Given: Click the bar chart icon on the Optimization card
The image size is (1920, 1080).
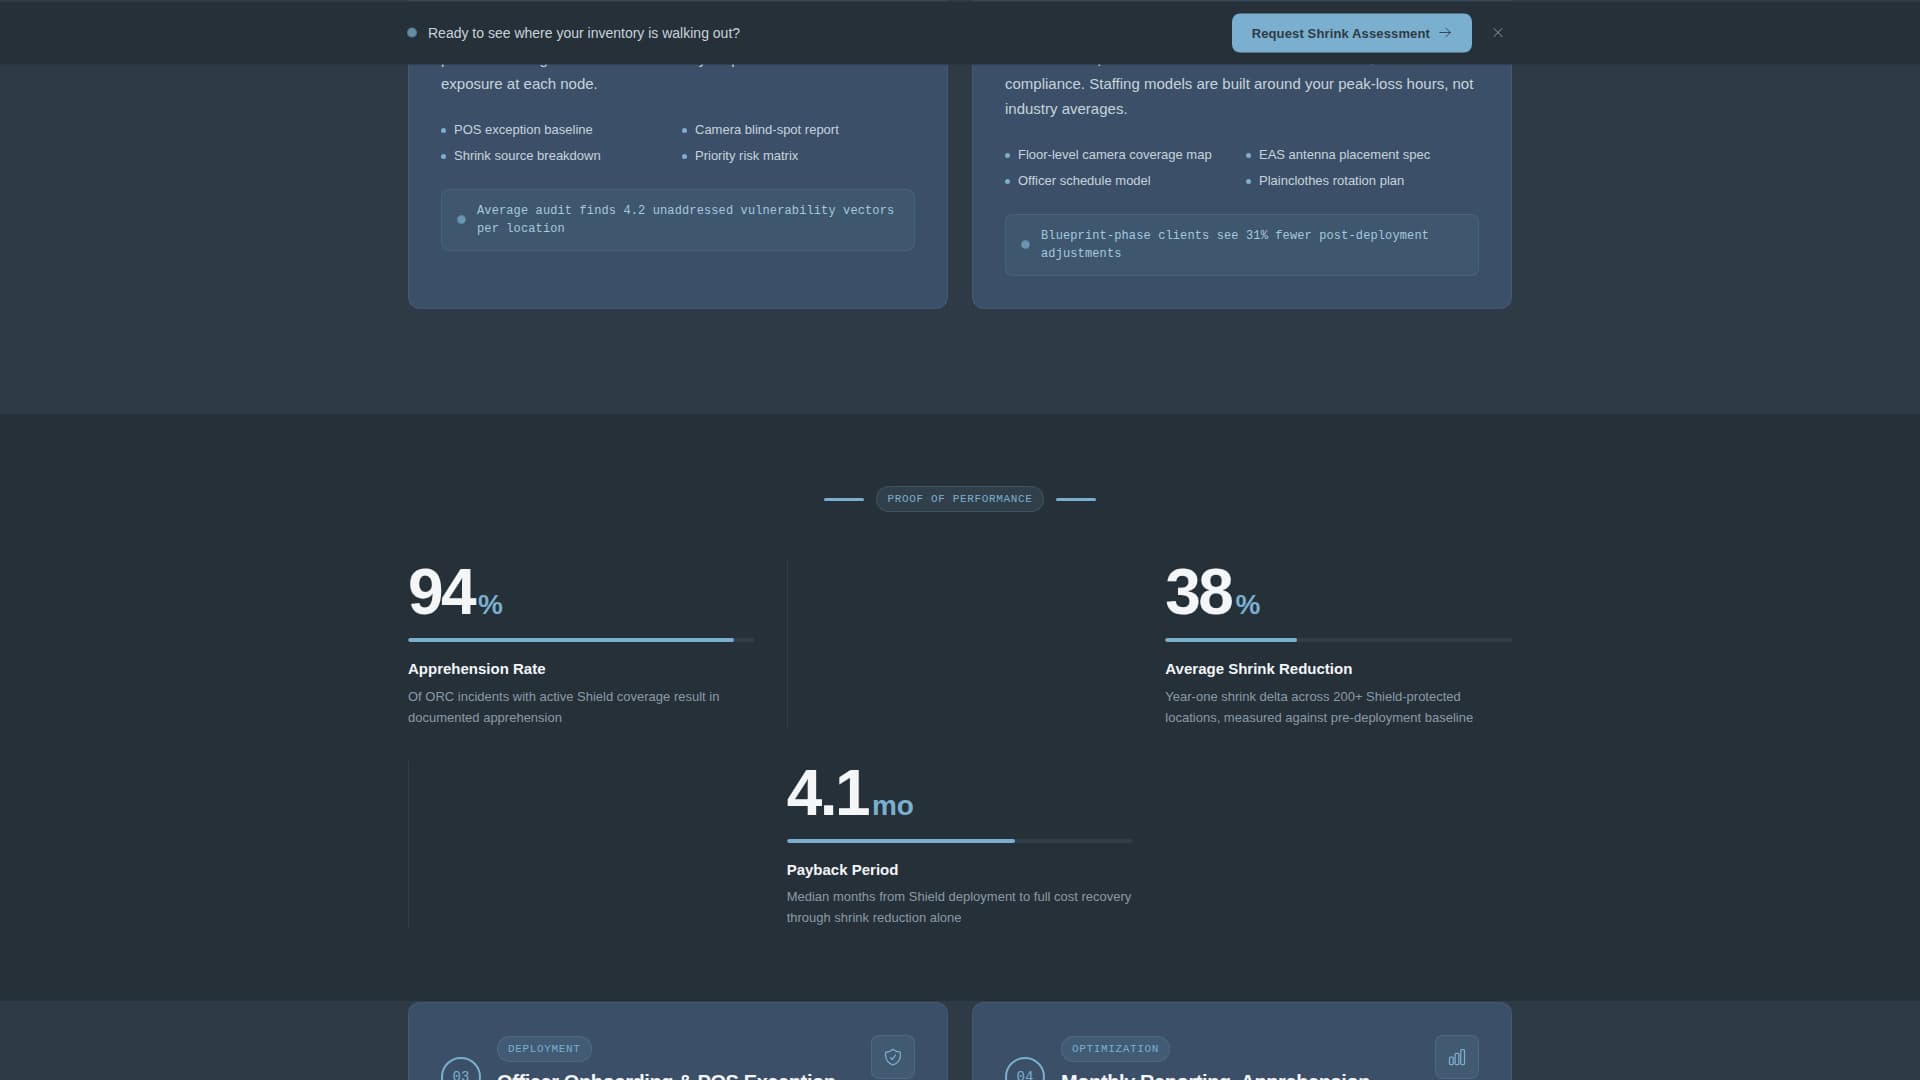Looking at the screenshot, I should [1456, 1057].
